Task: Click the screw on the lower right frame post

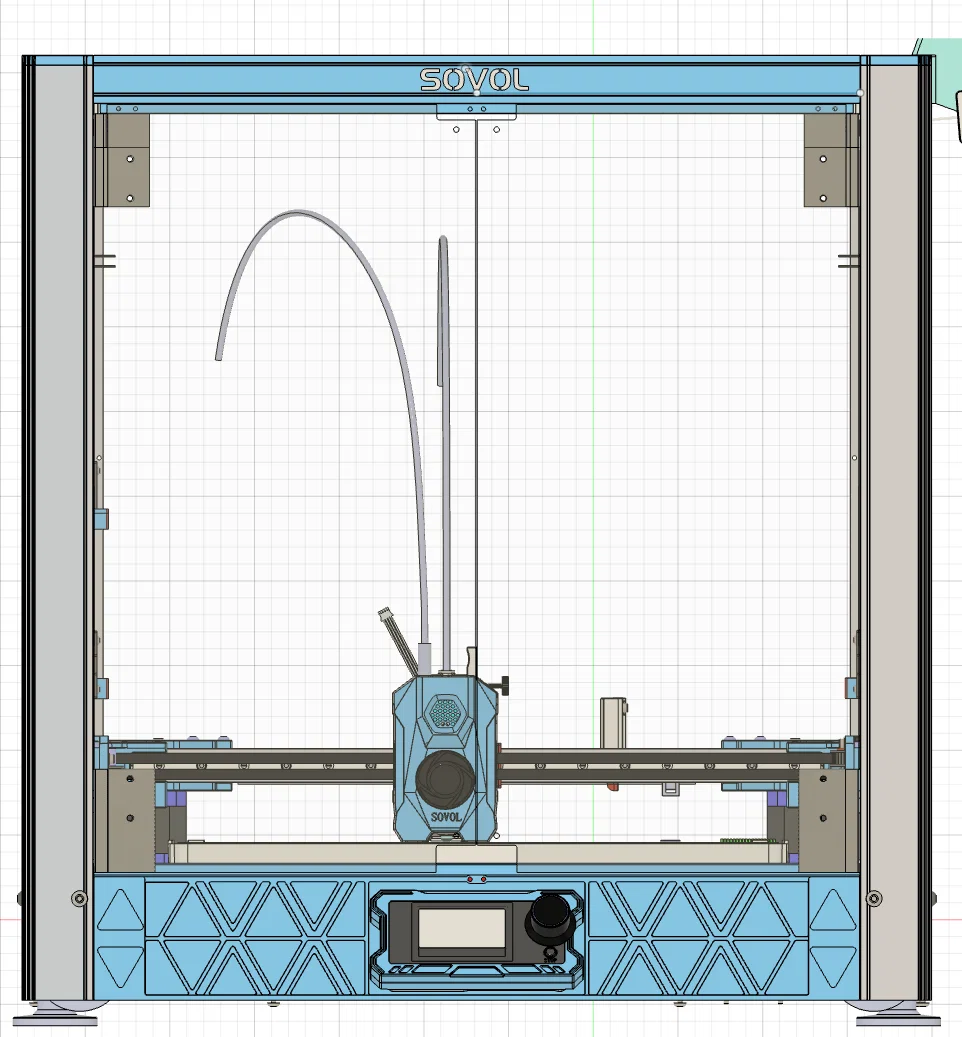Action: pyautogui.click(x=873, y=899)
